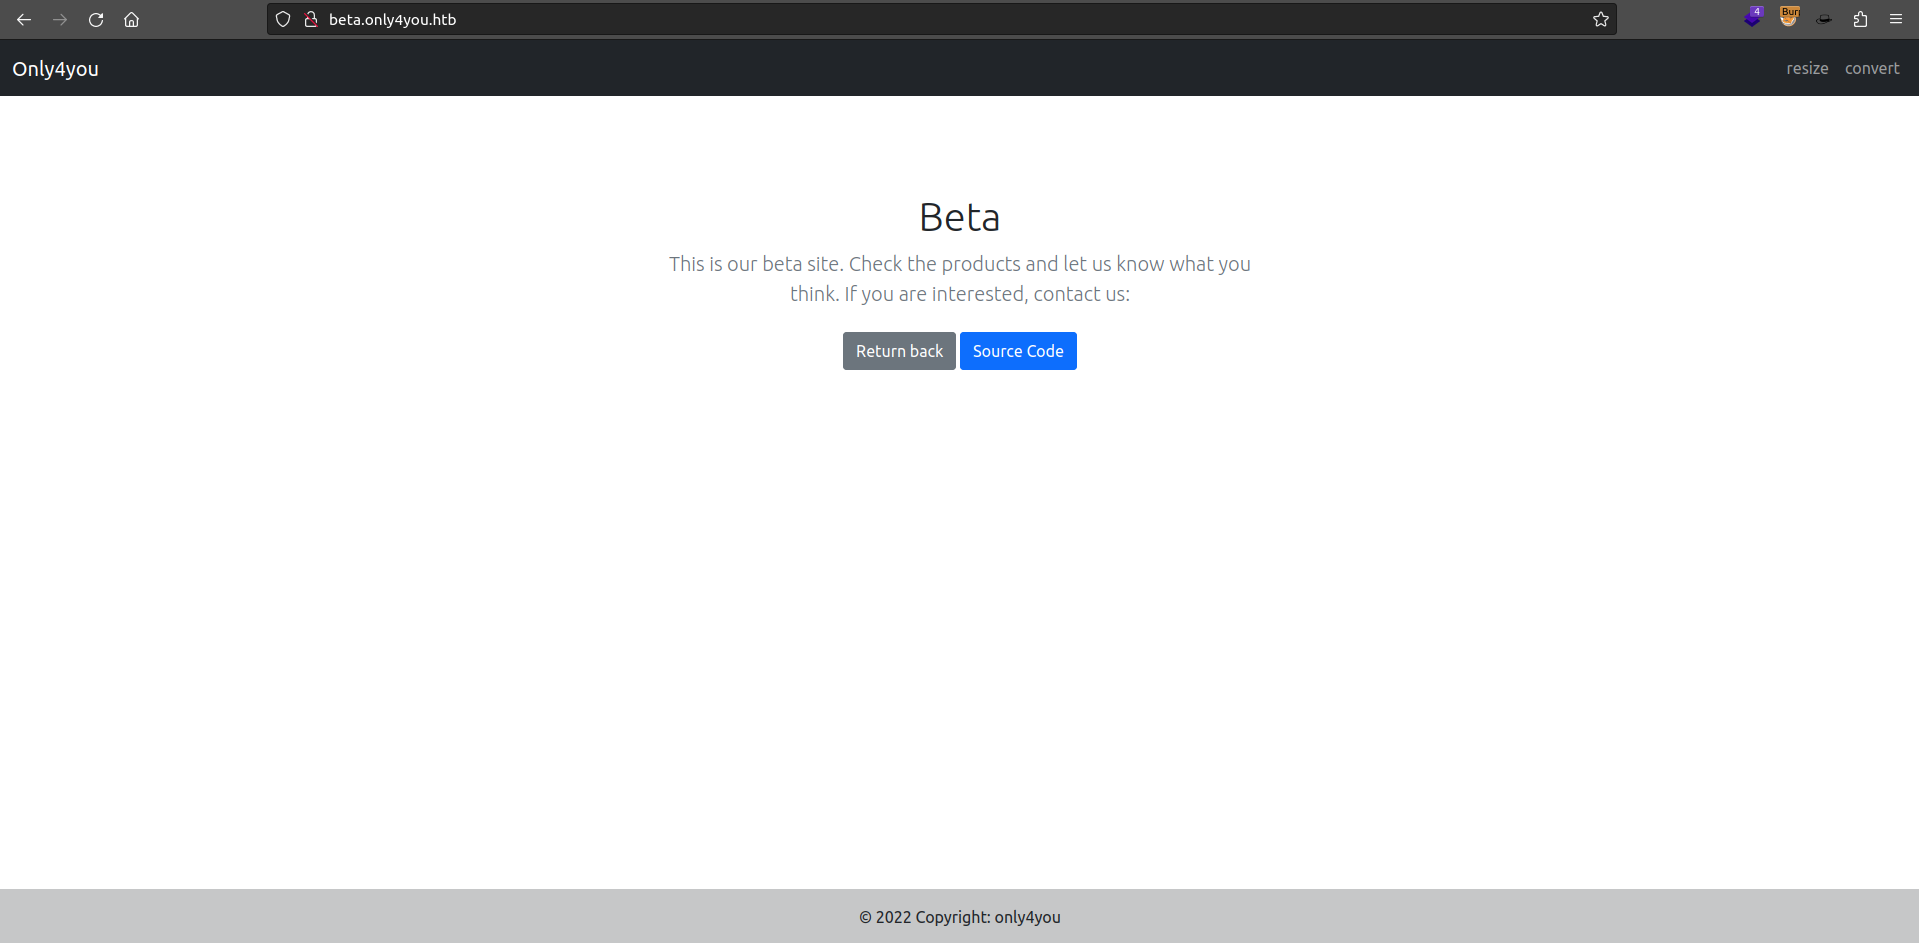Click the forward navigation arrow
Viewport: 1919px width, 943px height.
point(60,20)
